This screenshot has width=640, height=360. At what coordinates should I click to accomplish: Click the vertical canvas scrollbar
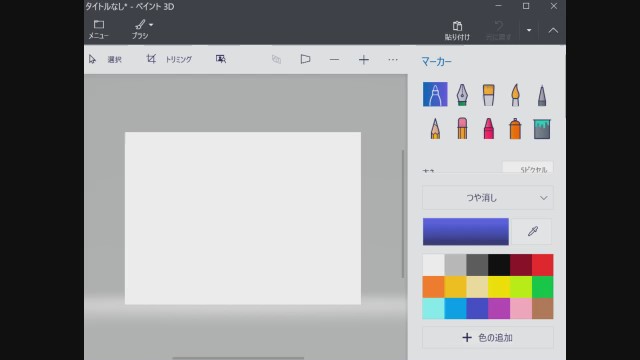pyautogui.click(x=403, y=214)
